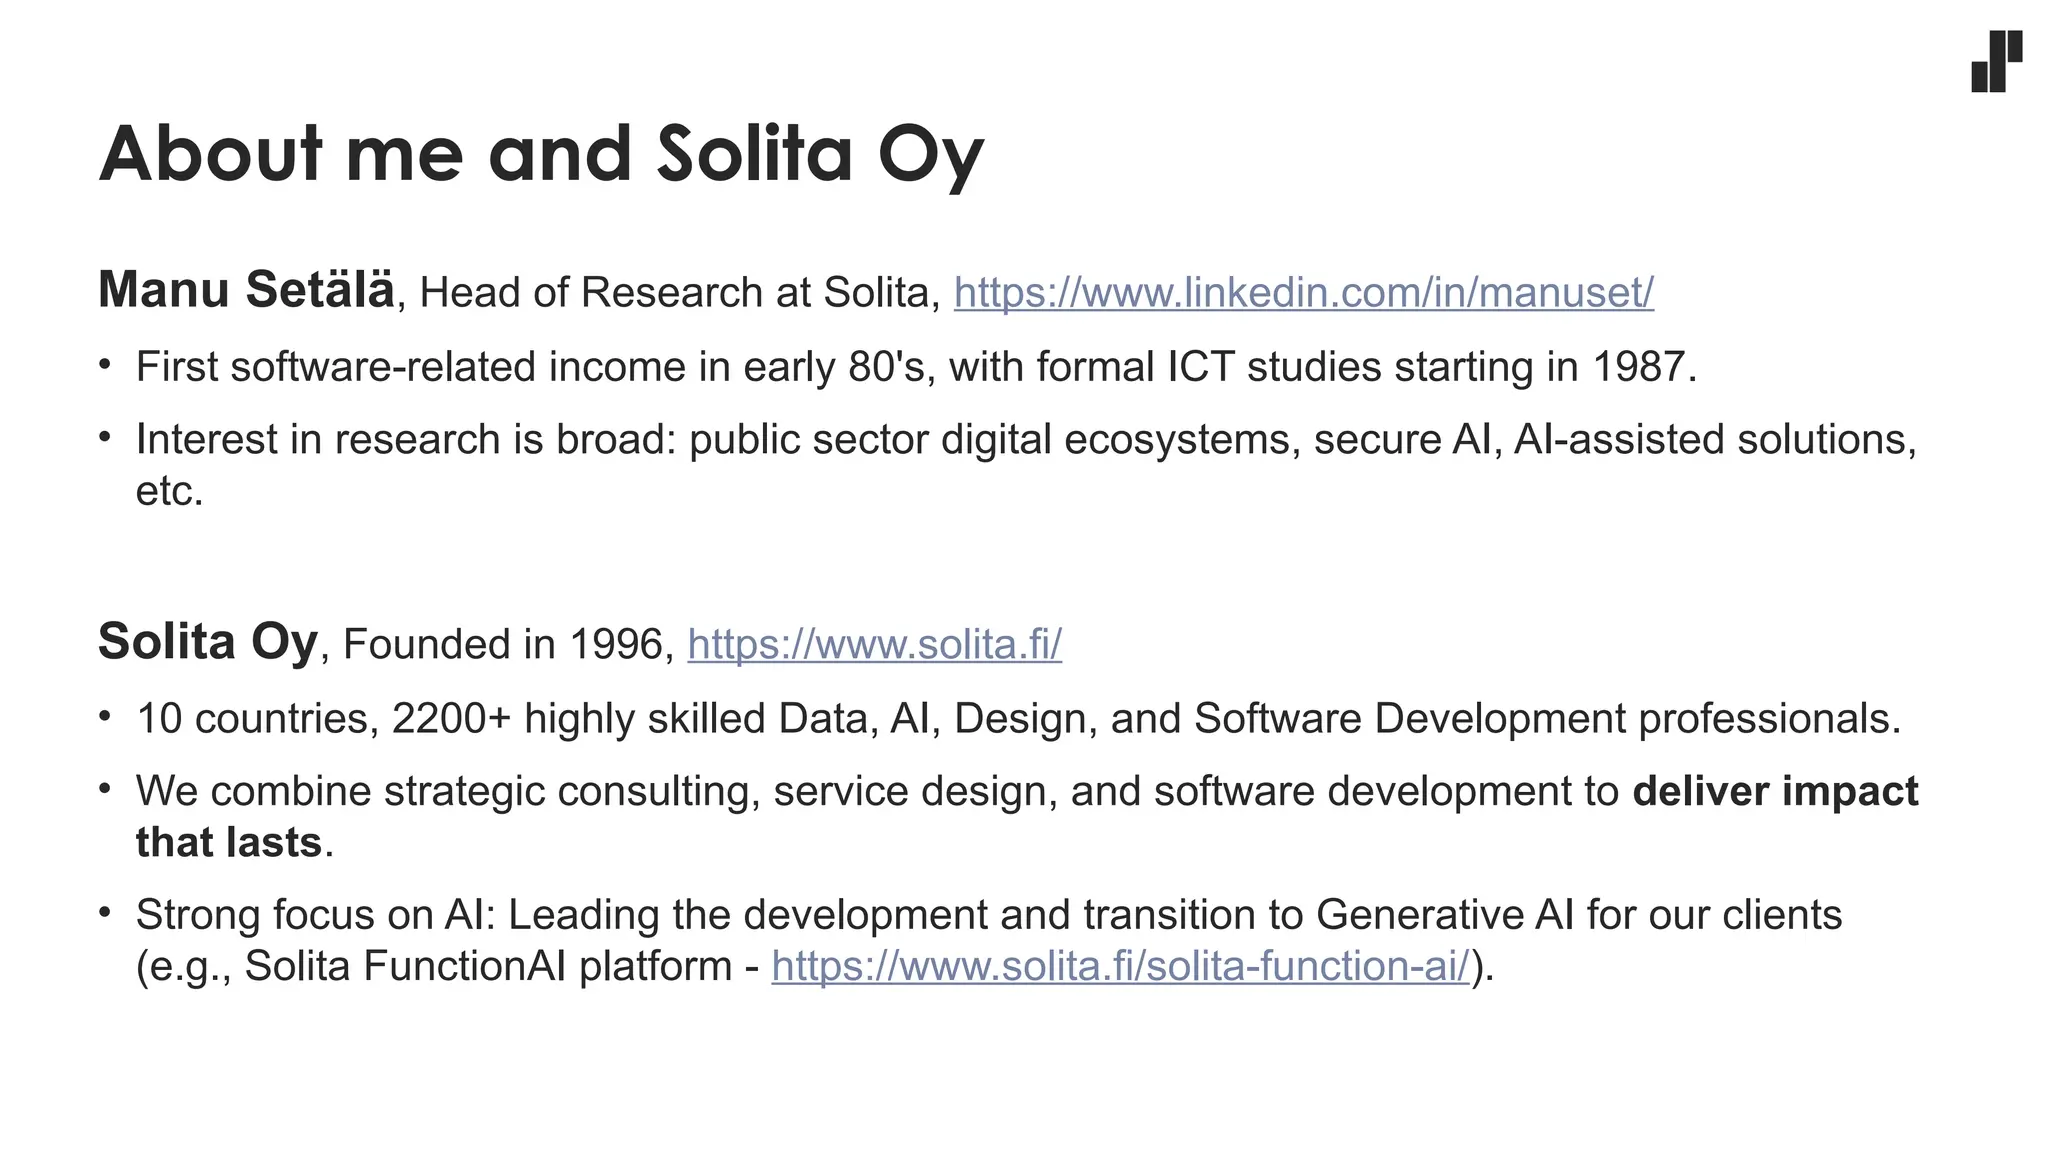Click the wrapped word etc. under research bullet
This screenshot has height=1152, width=2048.
tap(169, 491)
